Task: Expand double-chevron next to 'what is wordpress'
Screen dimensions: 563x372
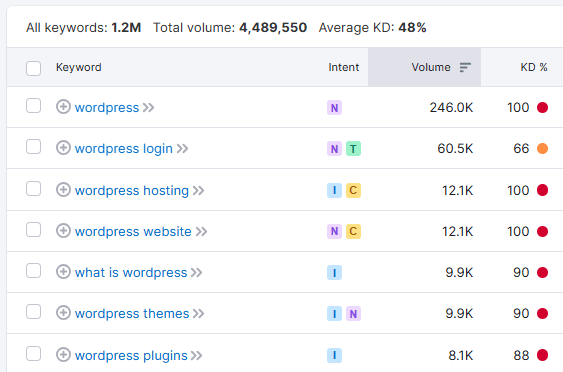Action: 196,273
